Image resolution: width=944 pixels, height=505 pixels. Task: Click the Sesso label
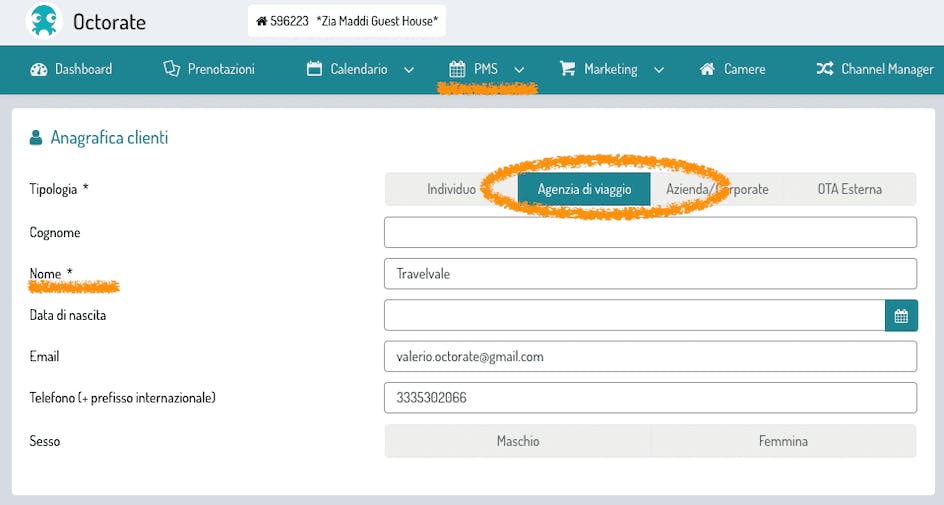[x=45, y=441]
